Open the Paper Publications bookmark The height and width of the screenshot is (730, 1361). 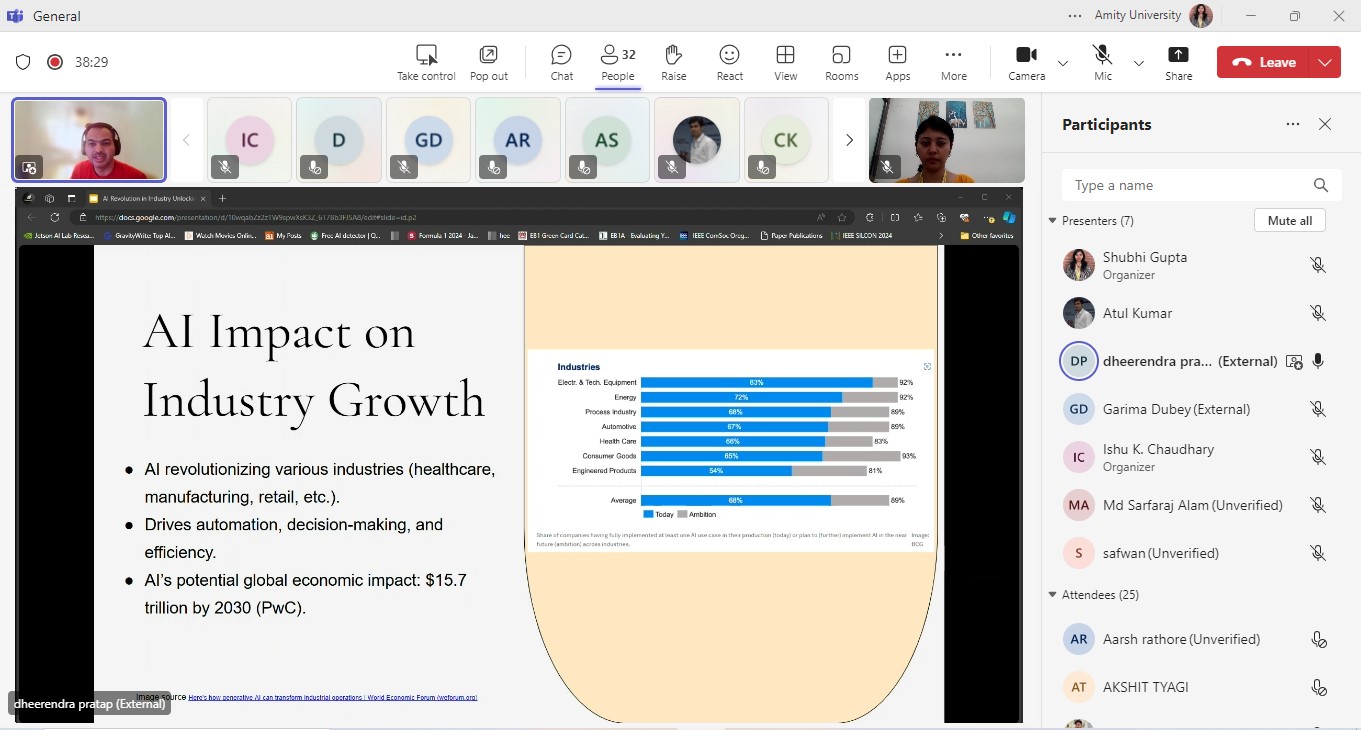(x=791, y=236)
